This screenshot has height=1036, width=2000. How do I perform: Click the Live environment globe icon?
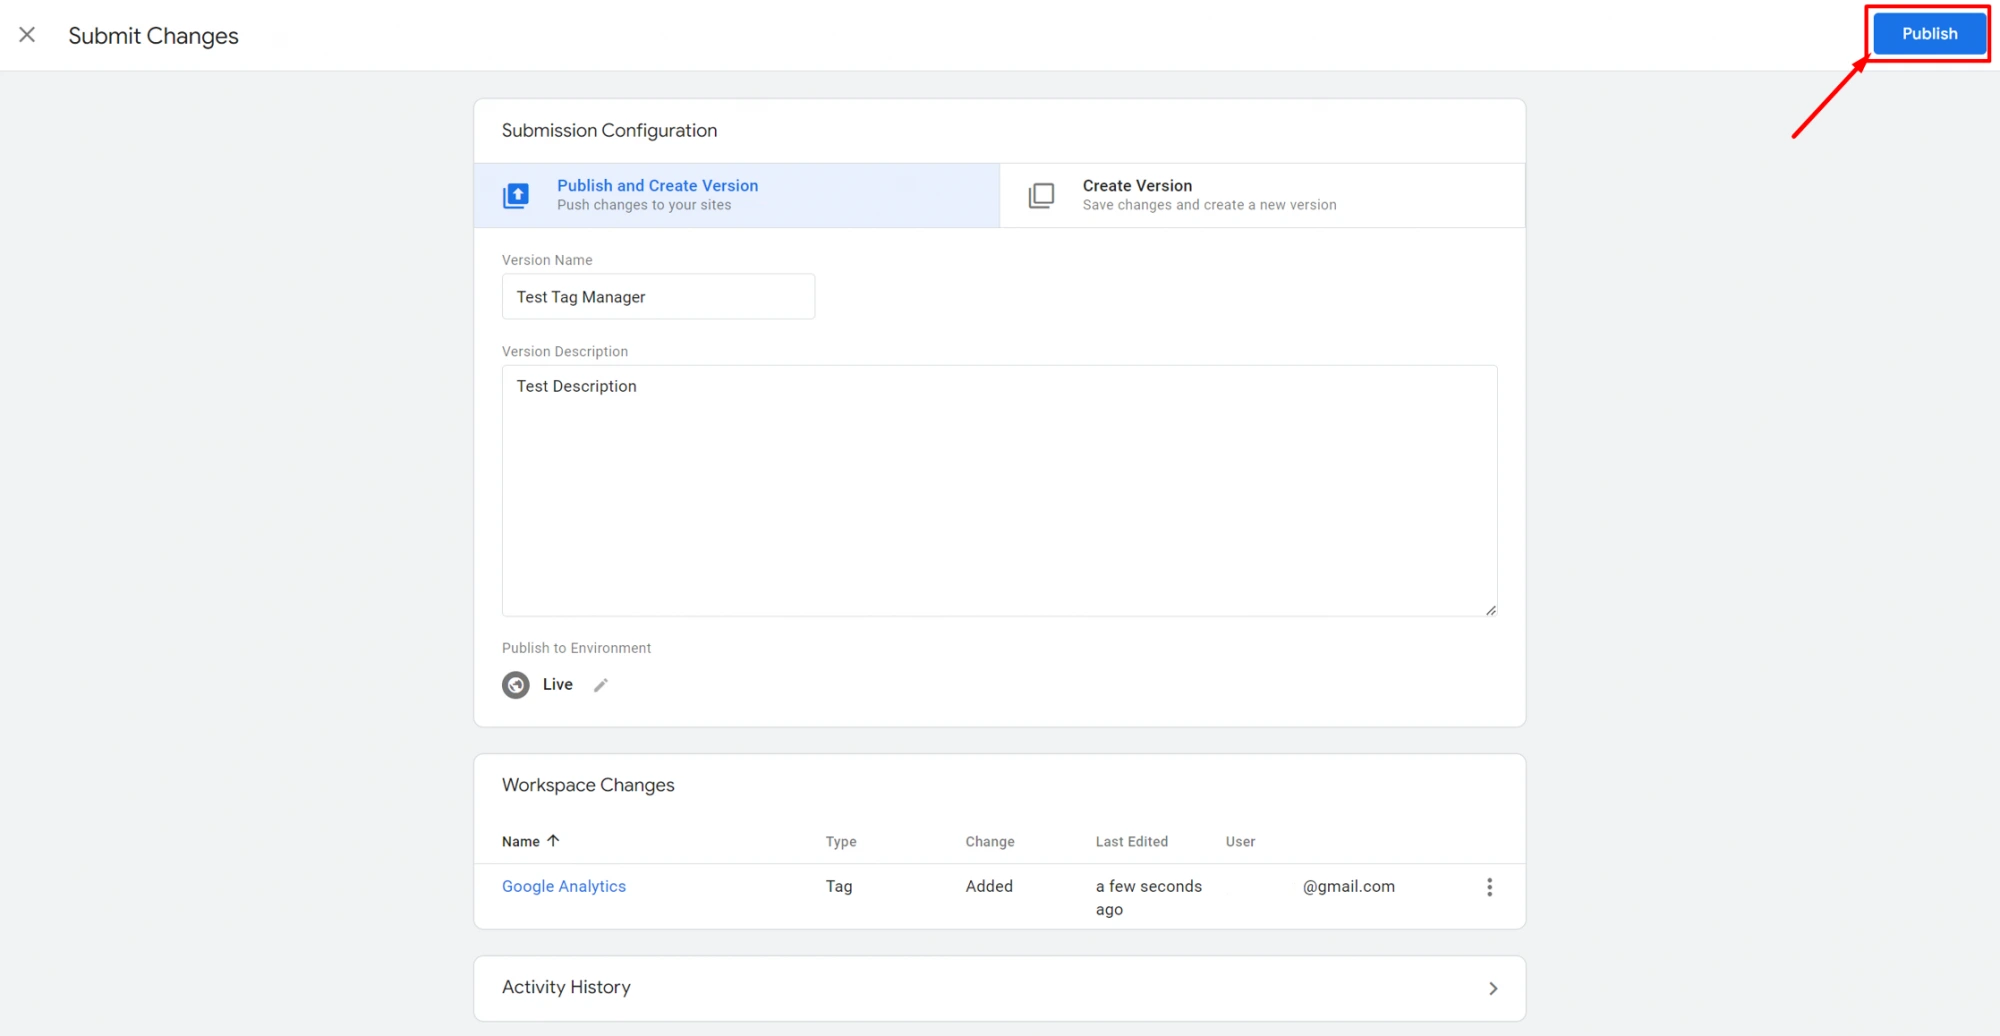click(x=516, y=685)
